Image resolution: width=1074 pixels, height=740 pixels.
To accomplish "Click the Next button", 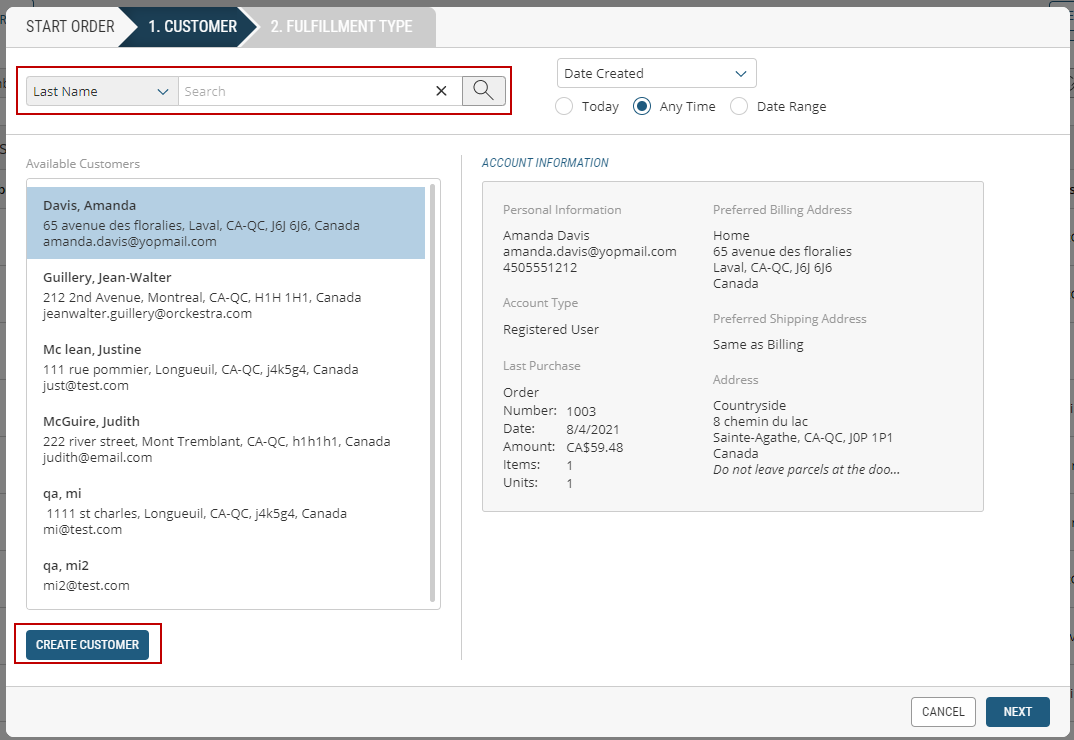I will pos(1017,712).
